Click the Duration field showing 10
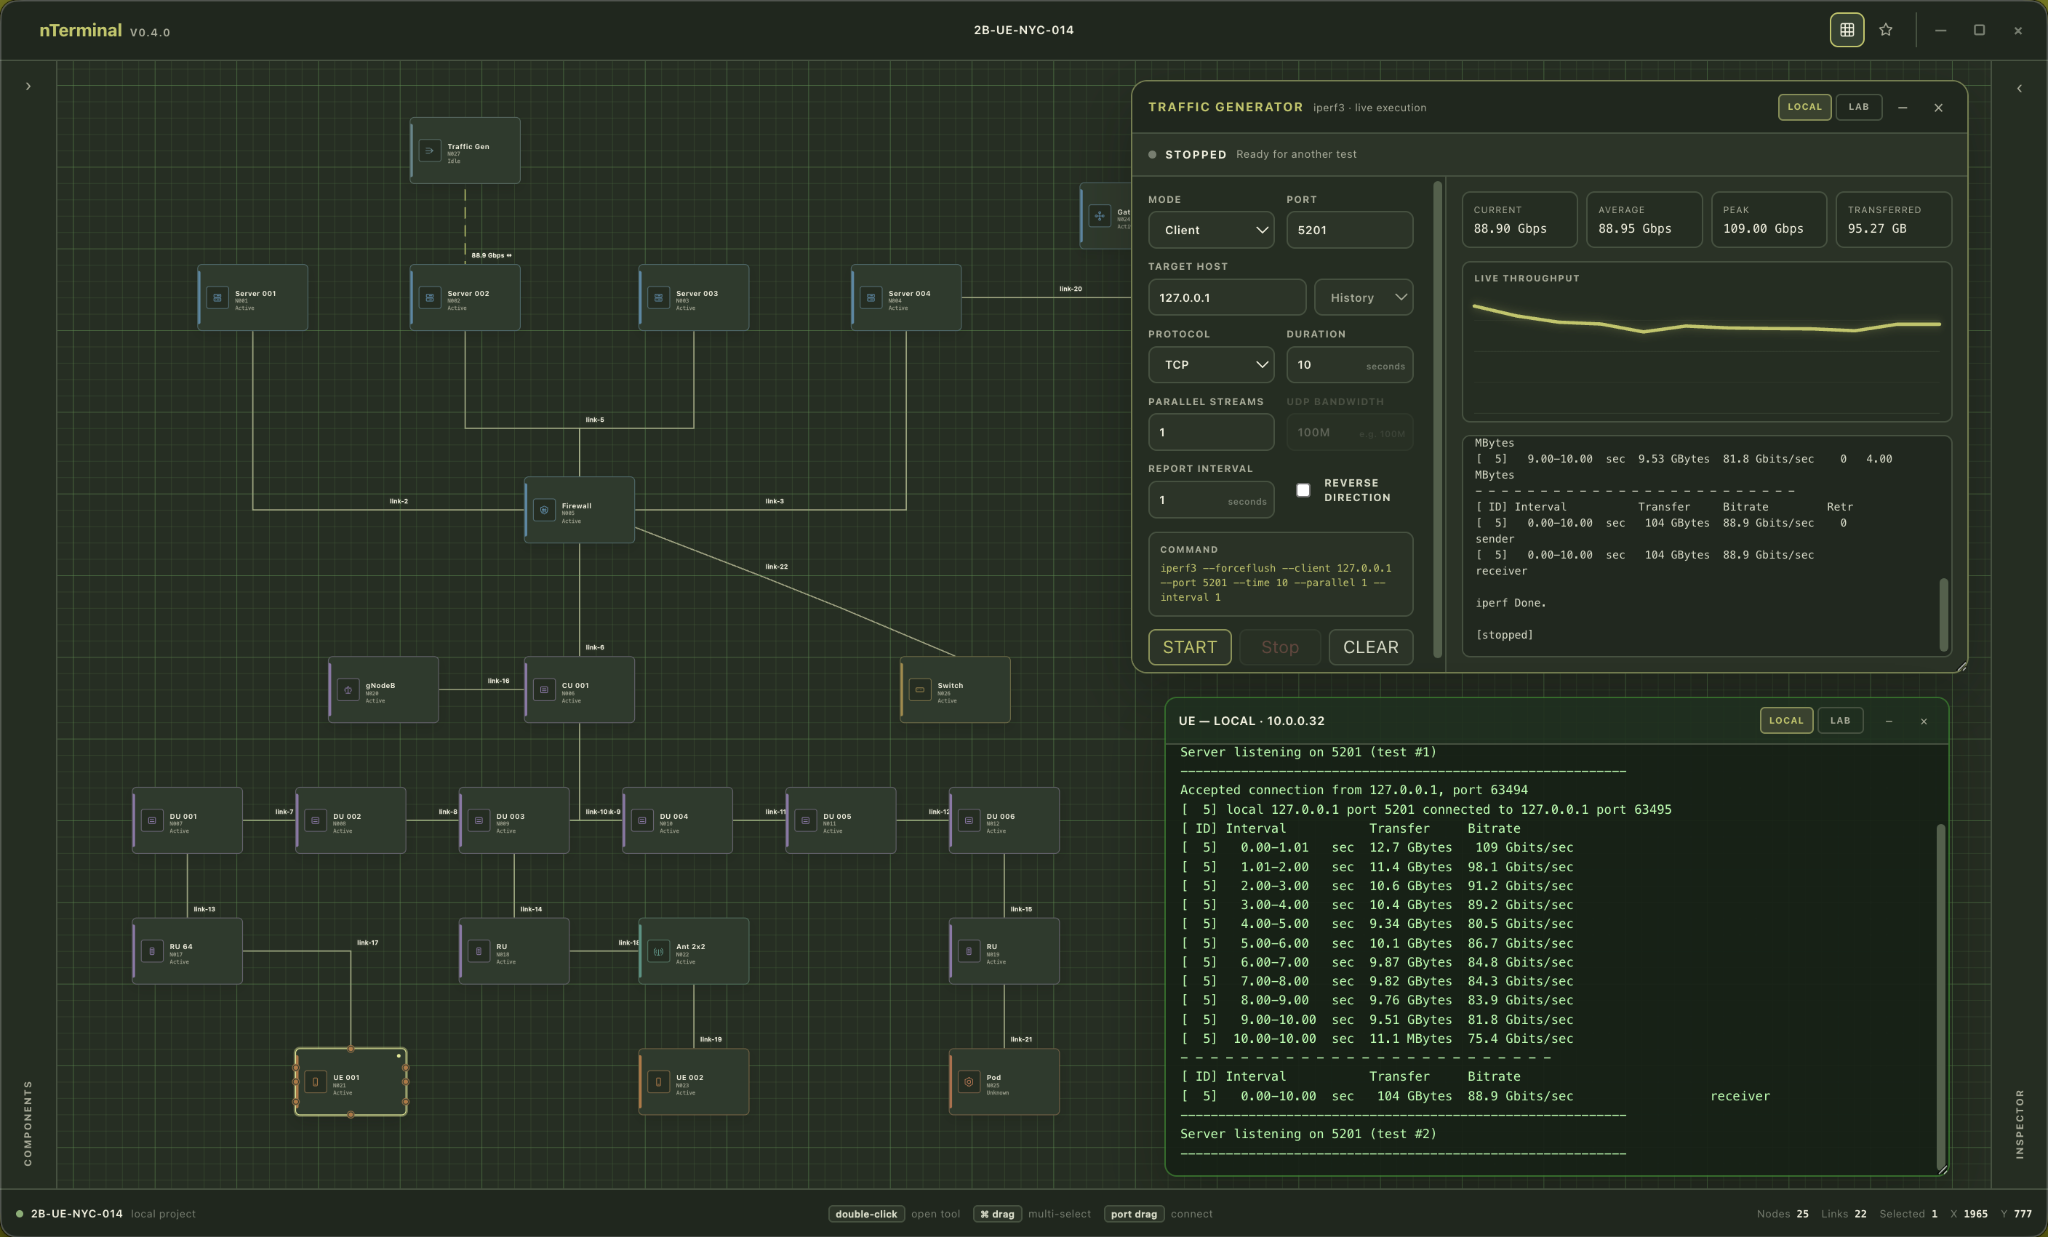 1349,365
